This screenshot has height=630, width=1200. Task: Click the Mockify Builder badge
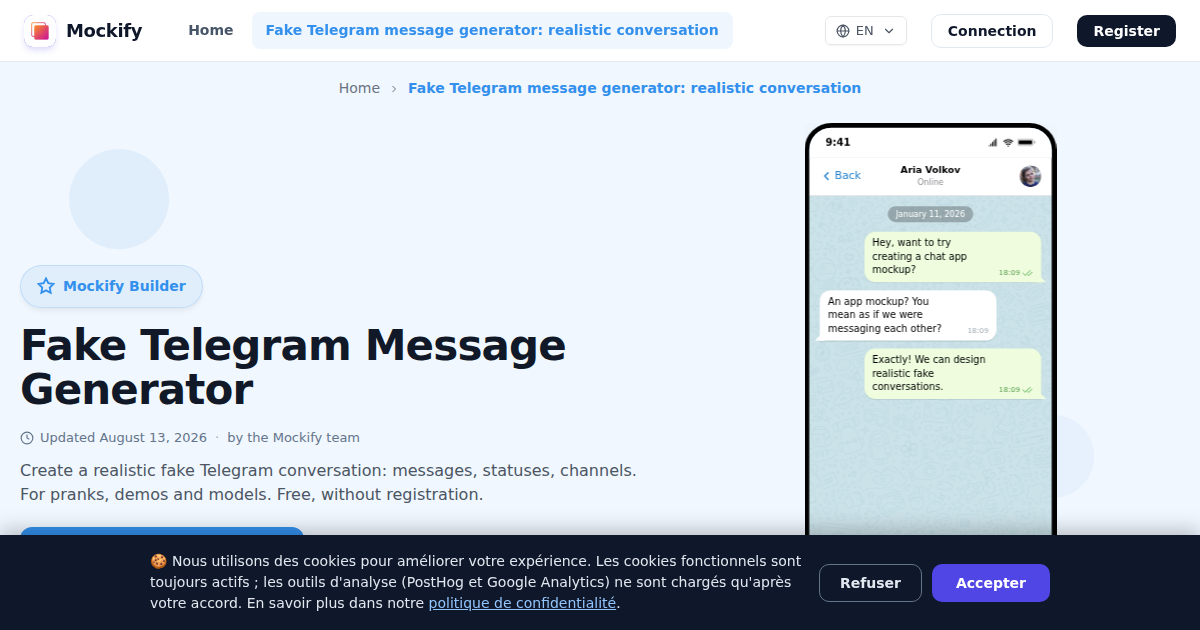click(x=111, y=286)
